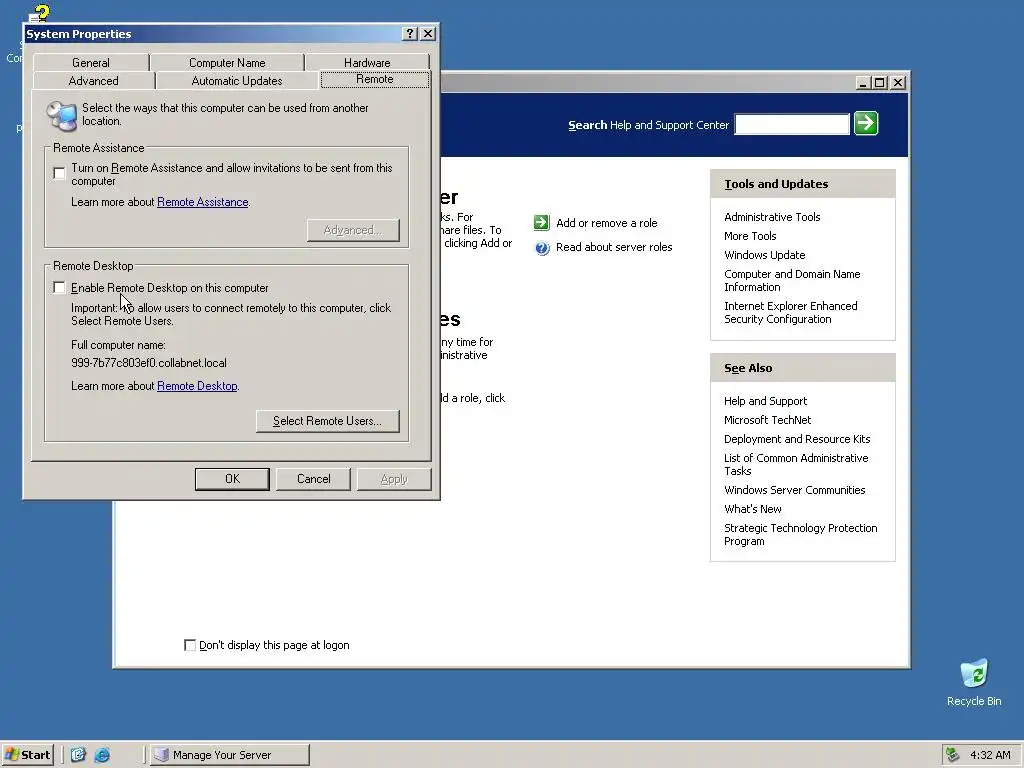Click the full computer name text 999-7b77c803ef0.collabnet.local
This screenshot has height=768, width=1024.
pyautogui.click(x=149, y=362)
